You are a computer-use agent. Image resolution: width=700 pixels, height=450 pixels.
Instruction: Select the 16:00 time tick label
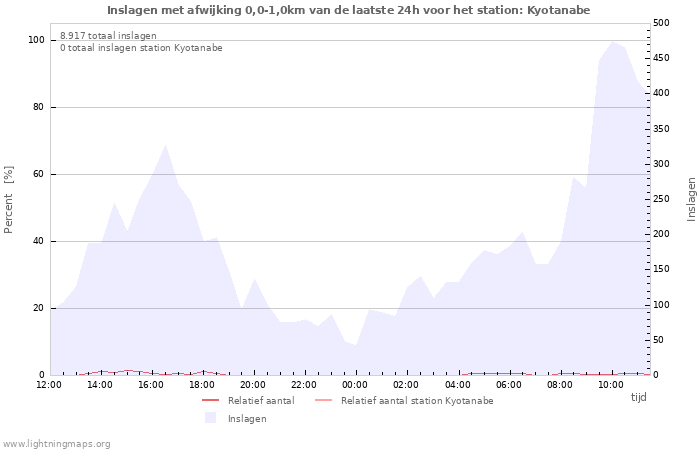[x=151, y=384]
